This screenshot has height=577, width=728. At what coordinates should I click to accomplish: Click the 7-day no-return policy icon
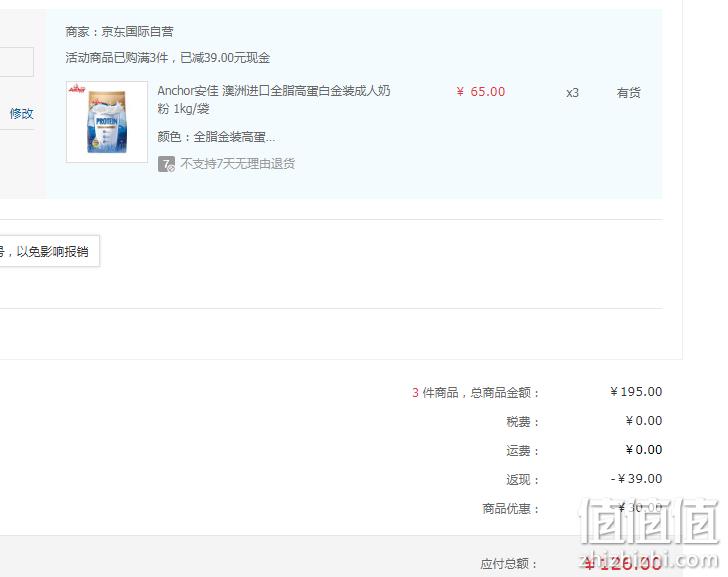166,164
